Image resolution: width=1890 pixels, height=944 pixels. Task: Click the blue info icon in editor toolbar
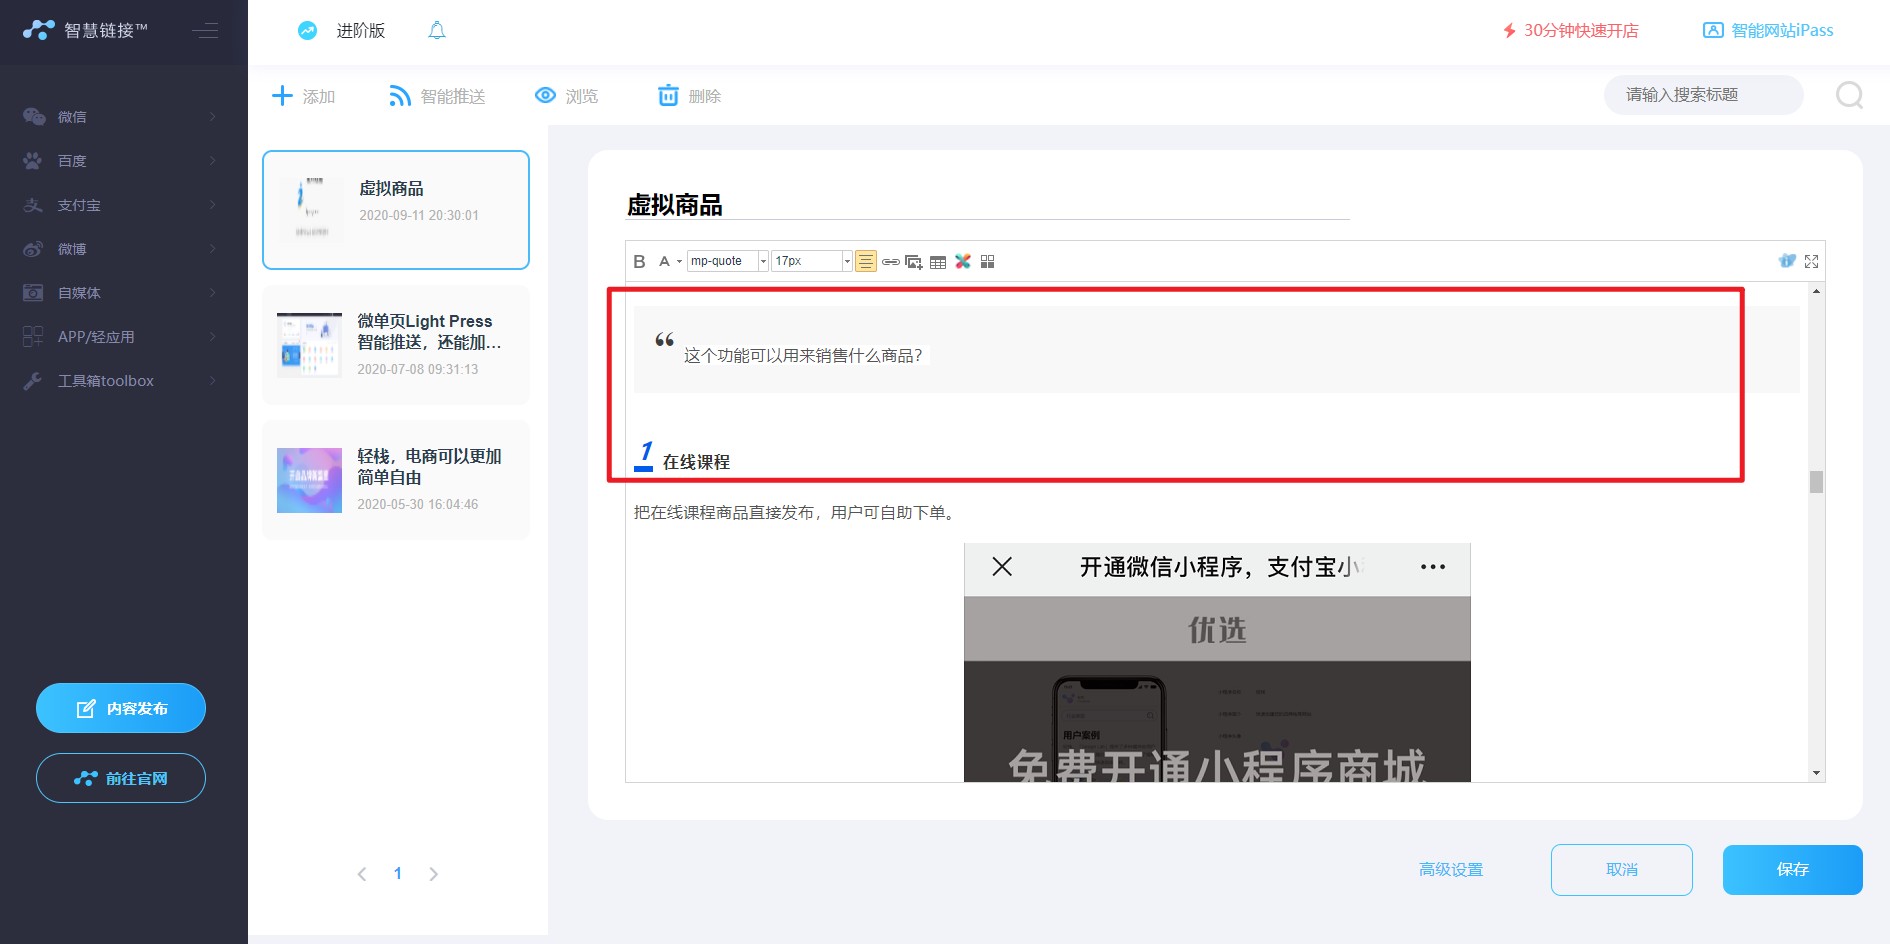[x=1788, y=261]
